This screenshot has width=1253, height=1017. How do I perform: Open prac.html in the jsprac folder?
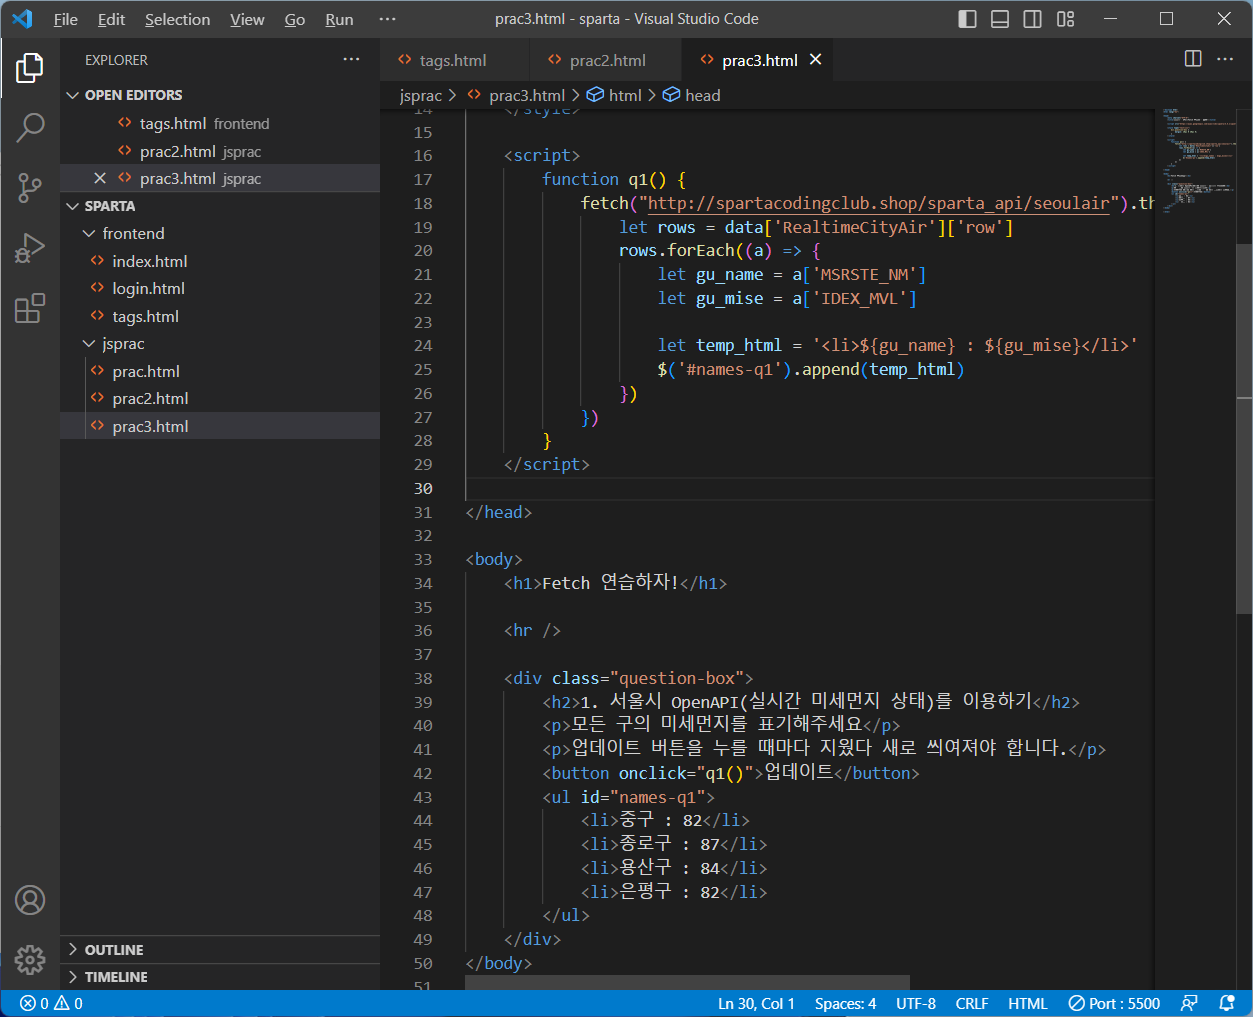click(221, 371)
